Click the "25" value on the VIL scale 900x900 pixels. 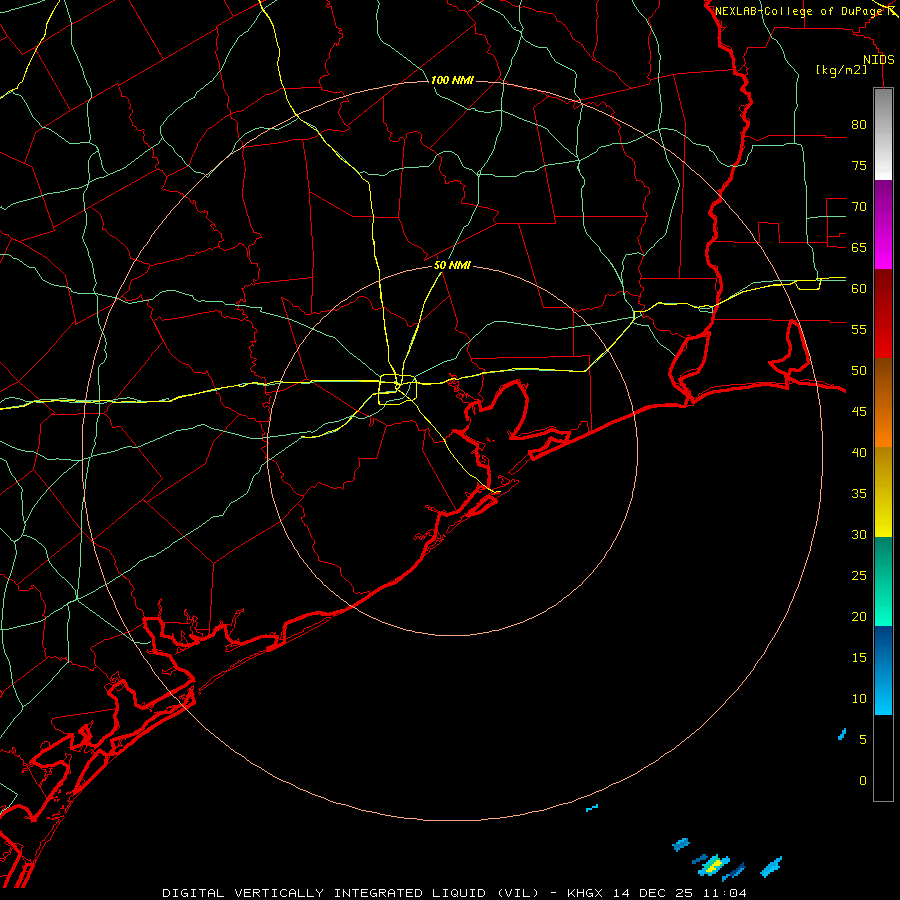click(x=859, y=576)
